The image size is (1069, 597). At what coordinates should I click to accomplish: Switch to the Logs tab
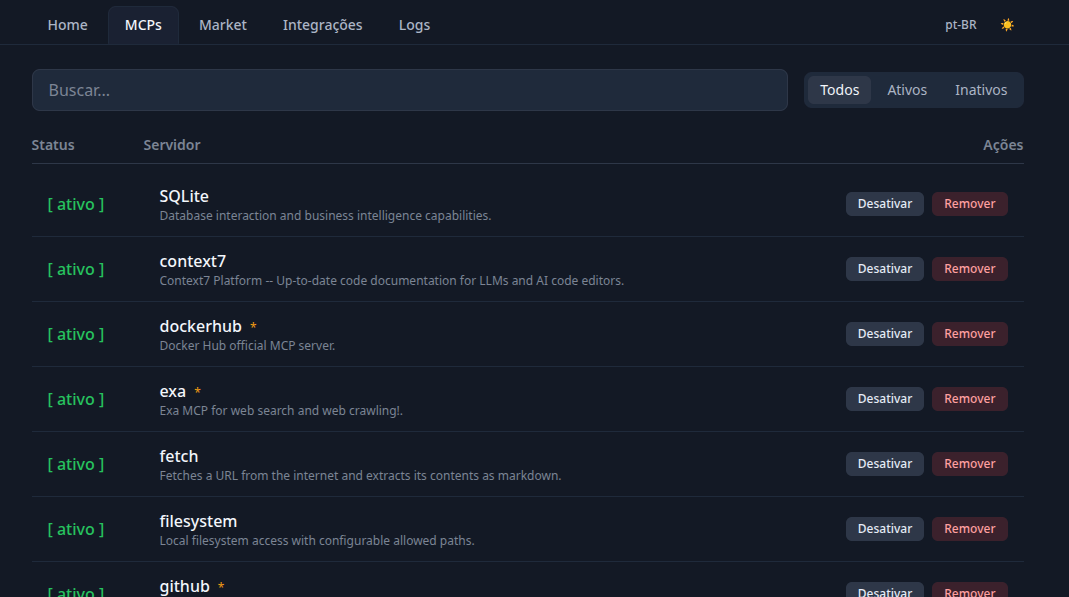[415, 25]
